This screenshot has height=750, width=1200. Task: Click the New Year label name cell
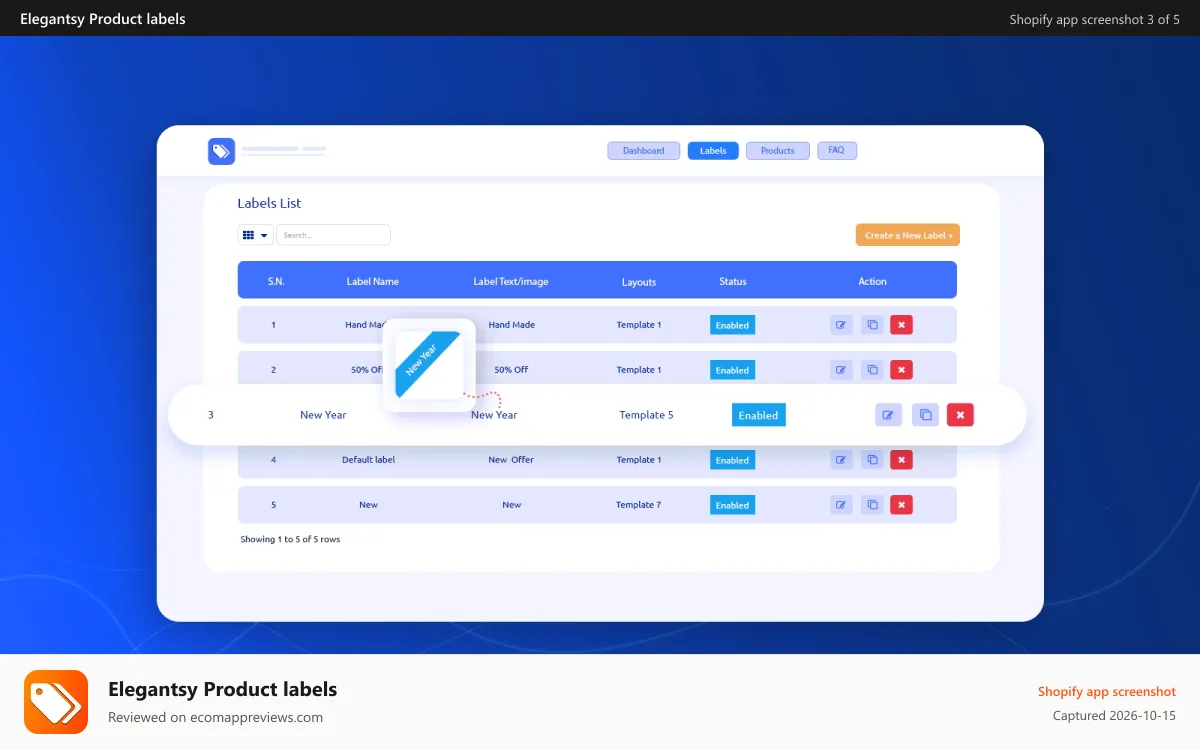tap(323, 415)
